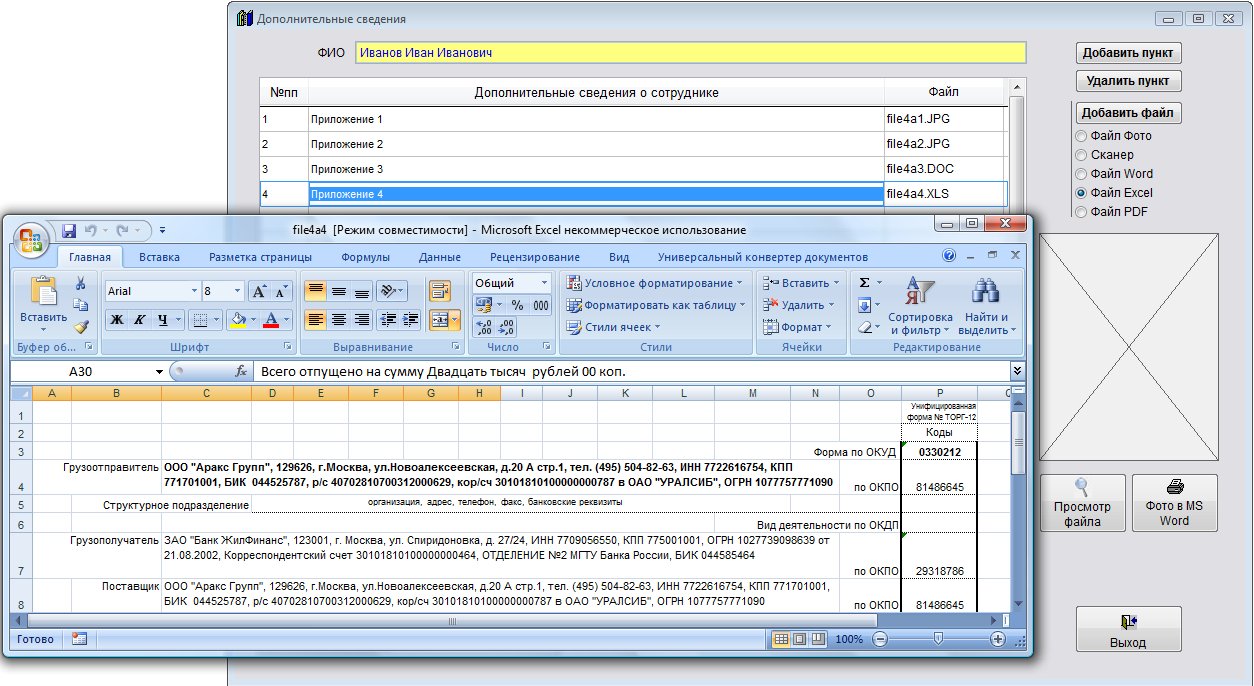Select the Файл PDF radio button

1081,212
